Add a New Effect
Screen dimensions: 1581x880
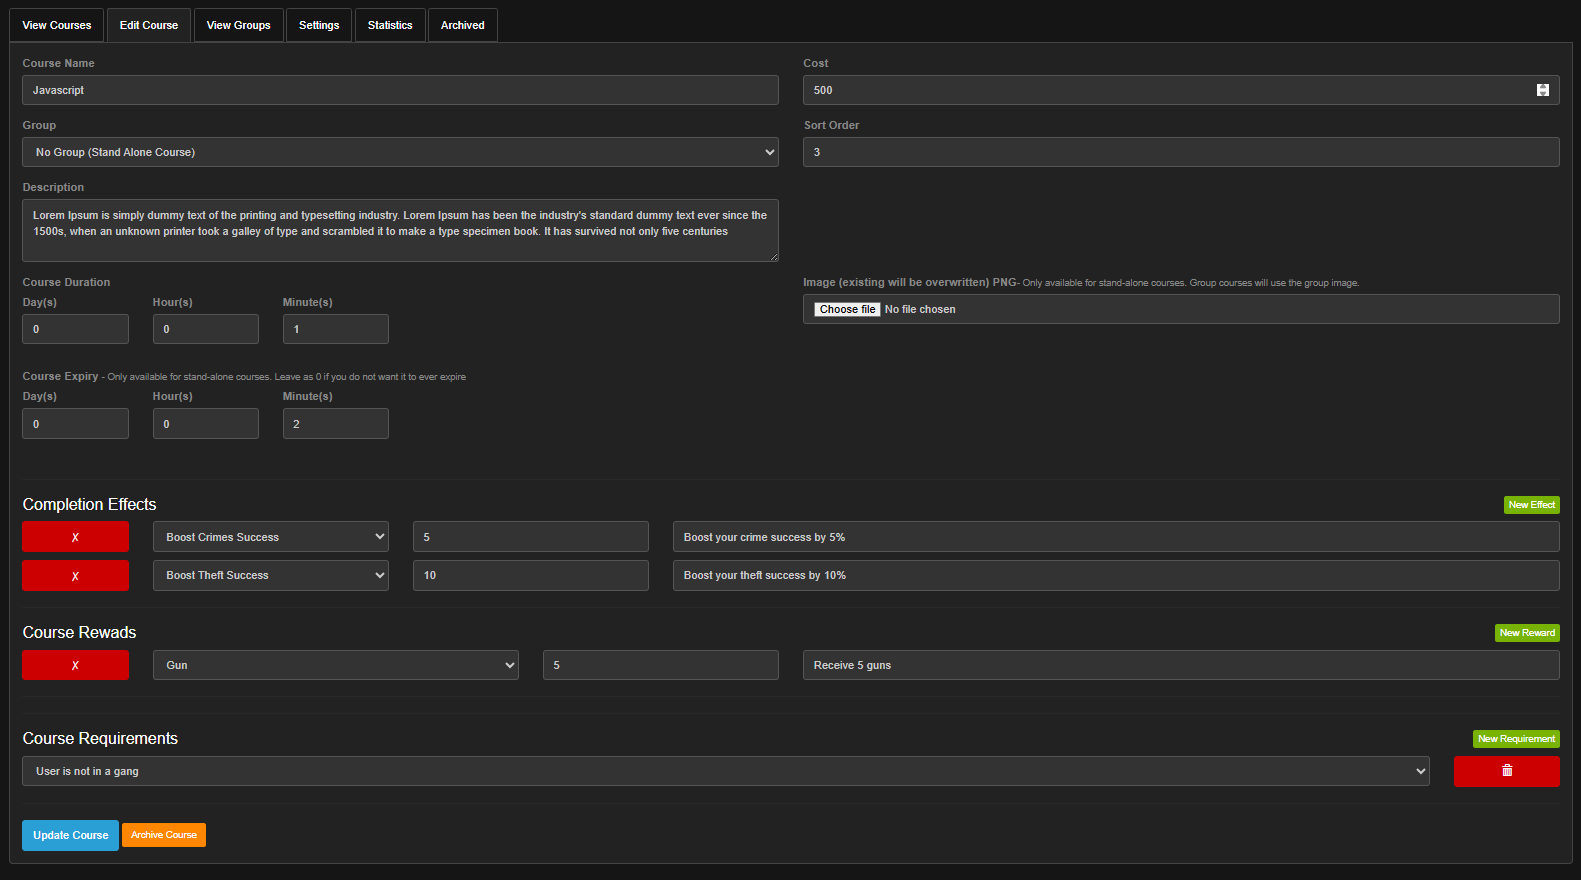1531,505
